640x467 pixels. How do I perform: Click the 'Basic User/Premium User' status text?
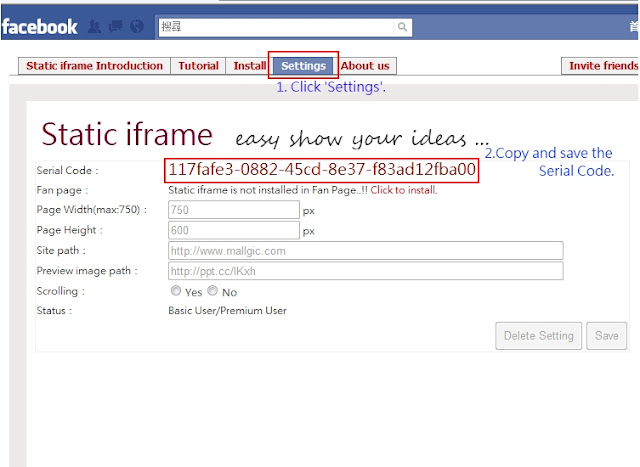pyautogui.click(x=227, y=311)
